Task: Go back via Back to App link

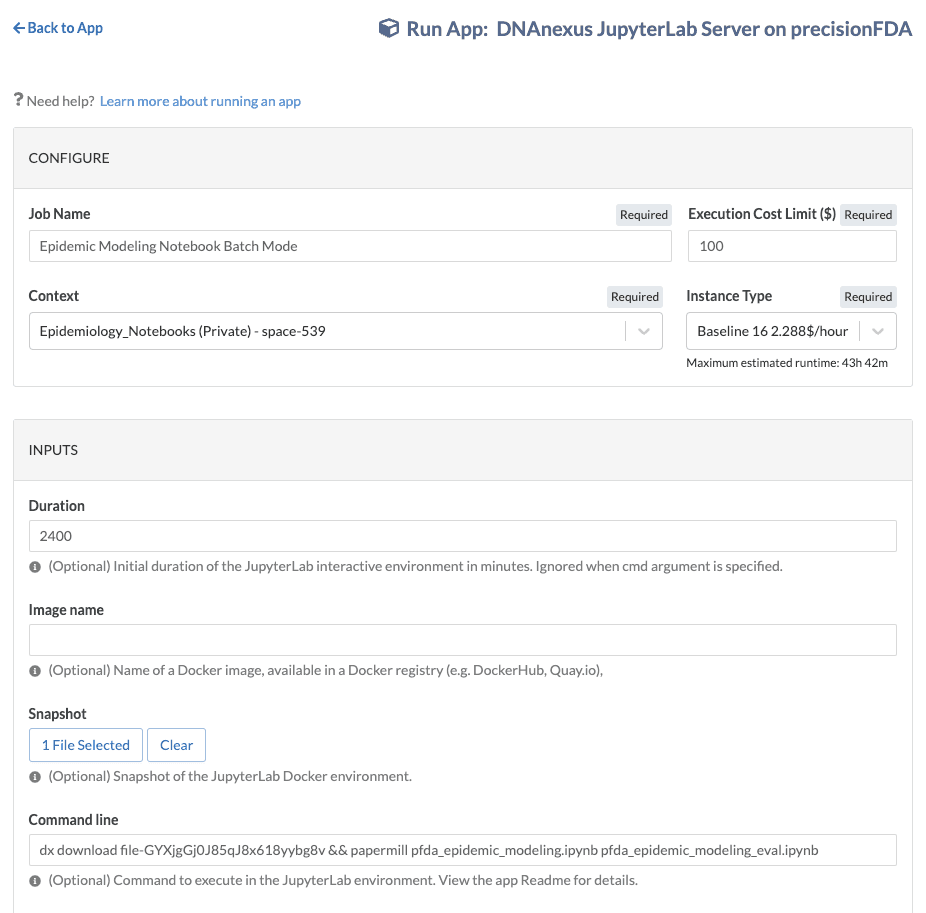Action: coord(58,28)
